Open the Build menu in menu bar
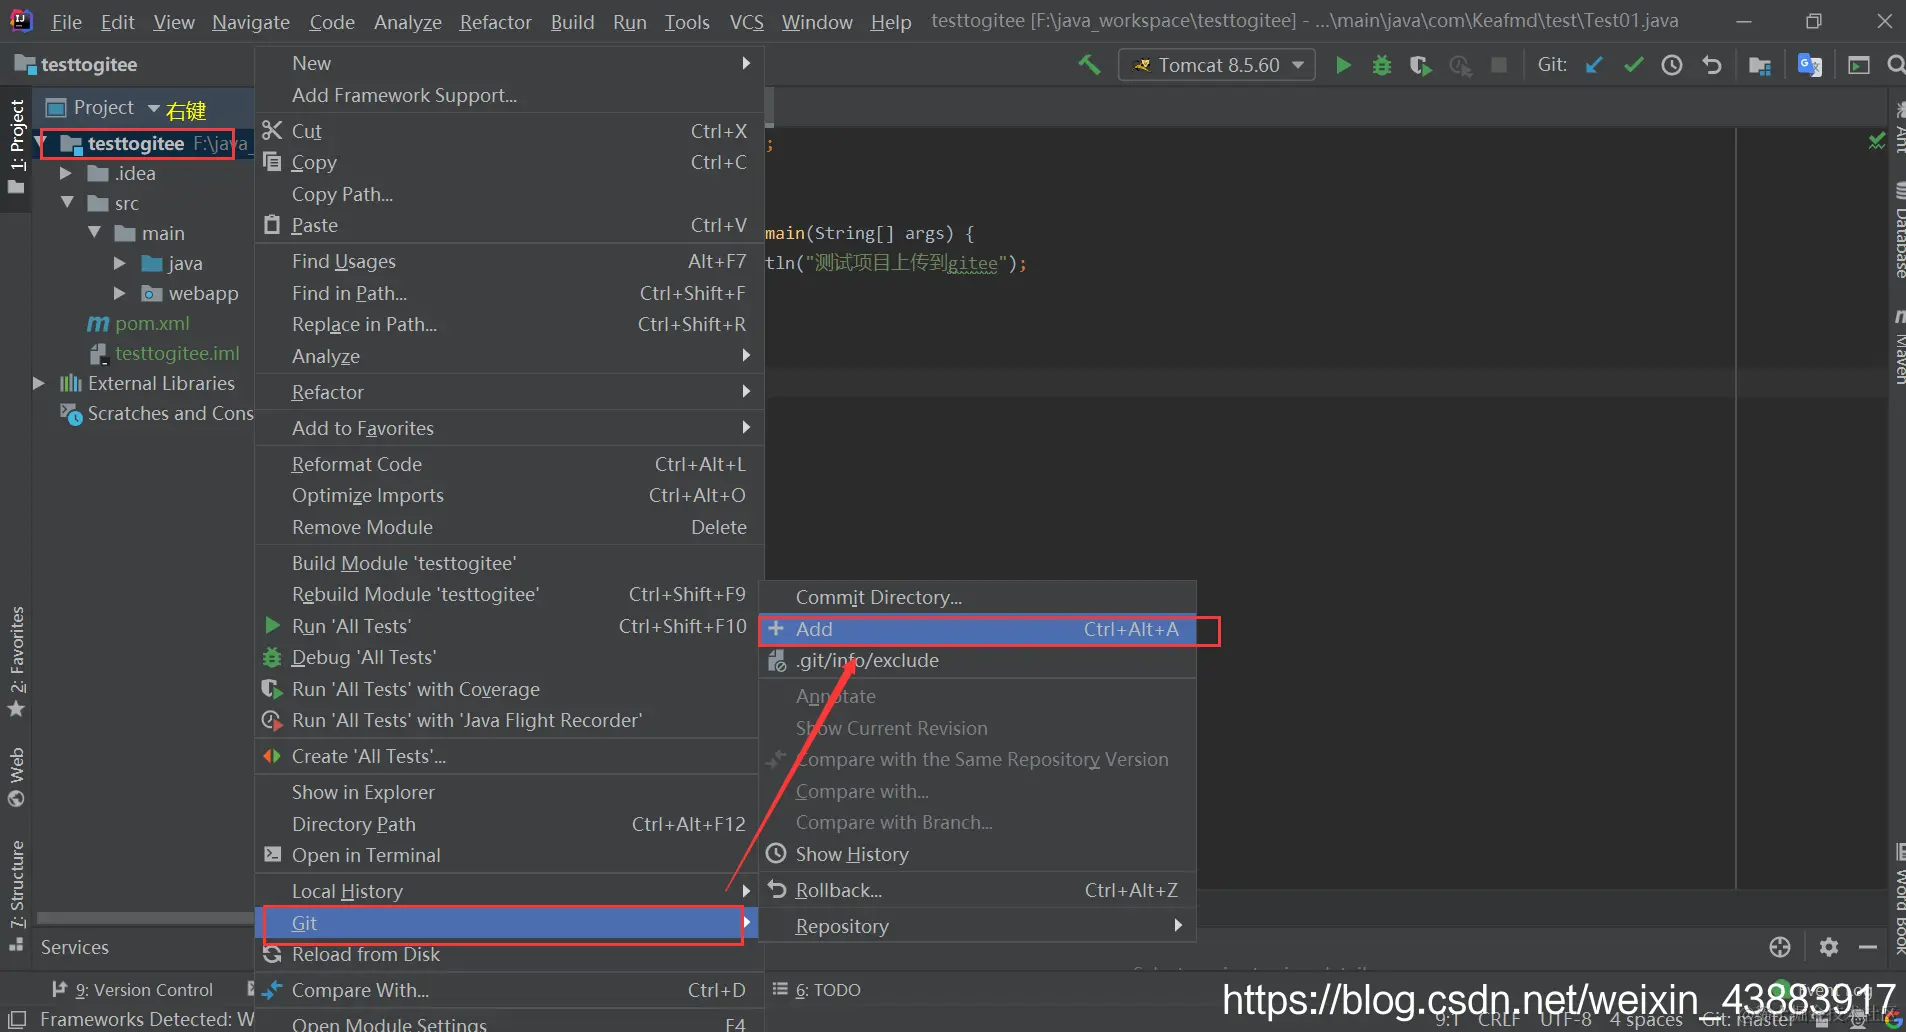The image size is (1906, 1032). pos(572,22)
